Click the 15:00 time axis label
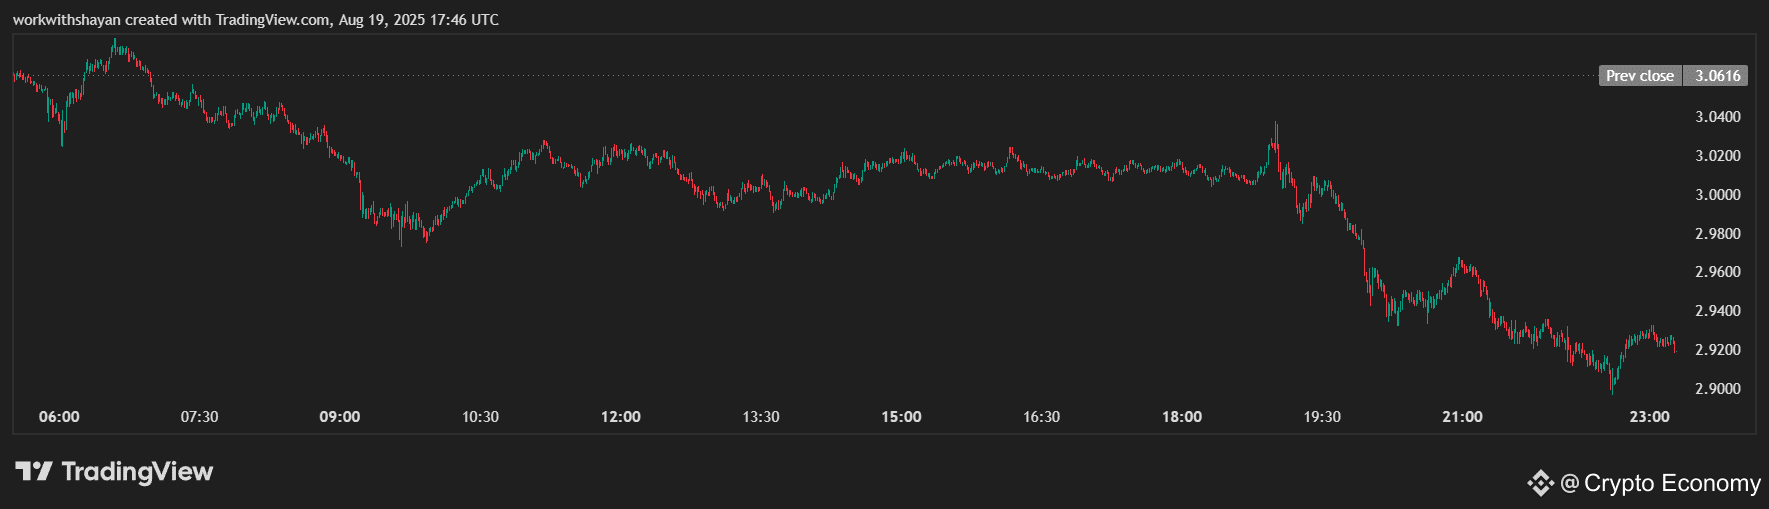 click(901, 417)
